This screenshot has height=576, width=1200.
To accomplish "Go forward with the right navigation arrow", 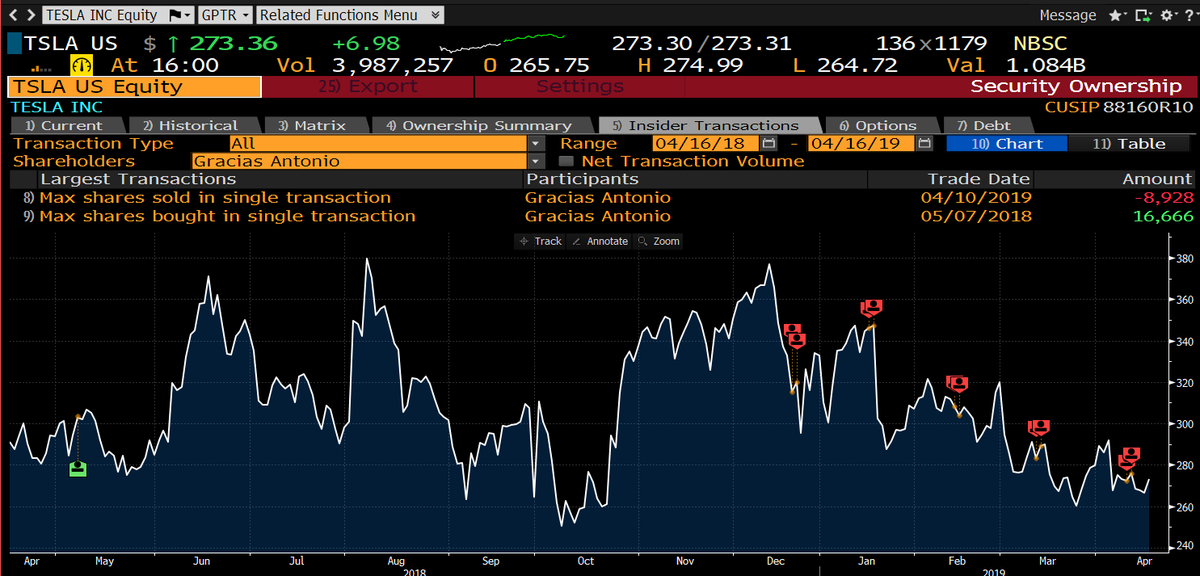I will (29, 15).
